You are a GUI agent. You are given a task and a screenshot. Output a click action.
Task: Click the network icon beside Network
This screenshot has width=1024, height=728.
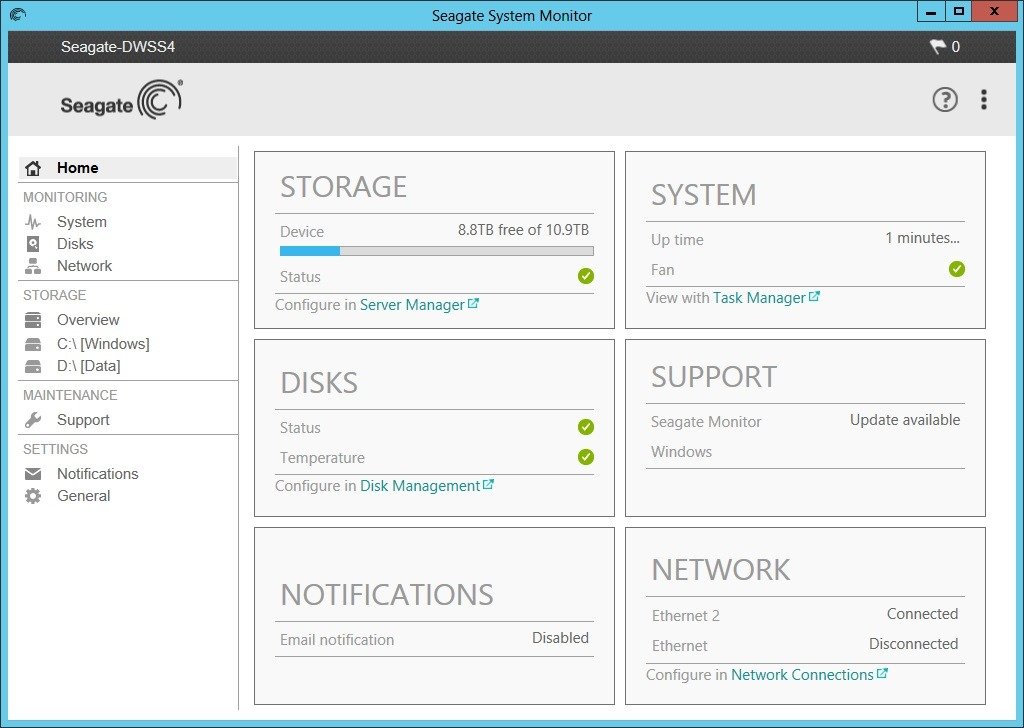point(33,266)
